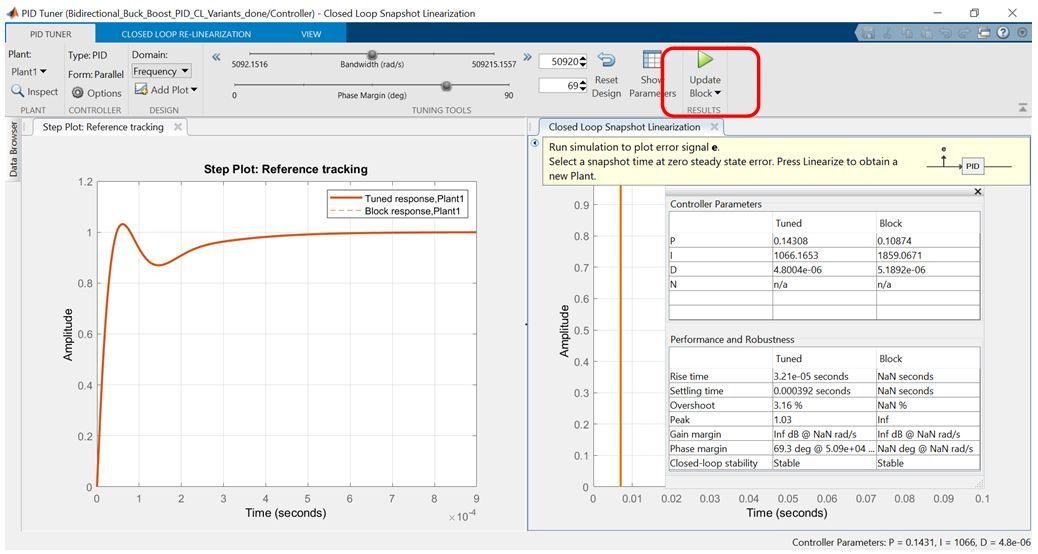Click the Bandwidth value input field
The height and width of the screenshot is (554, 1038).
[x=558, y=62]
